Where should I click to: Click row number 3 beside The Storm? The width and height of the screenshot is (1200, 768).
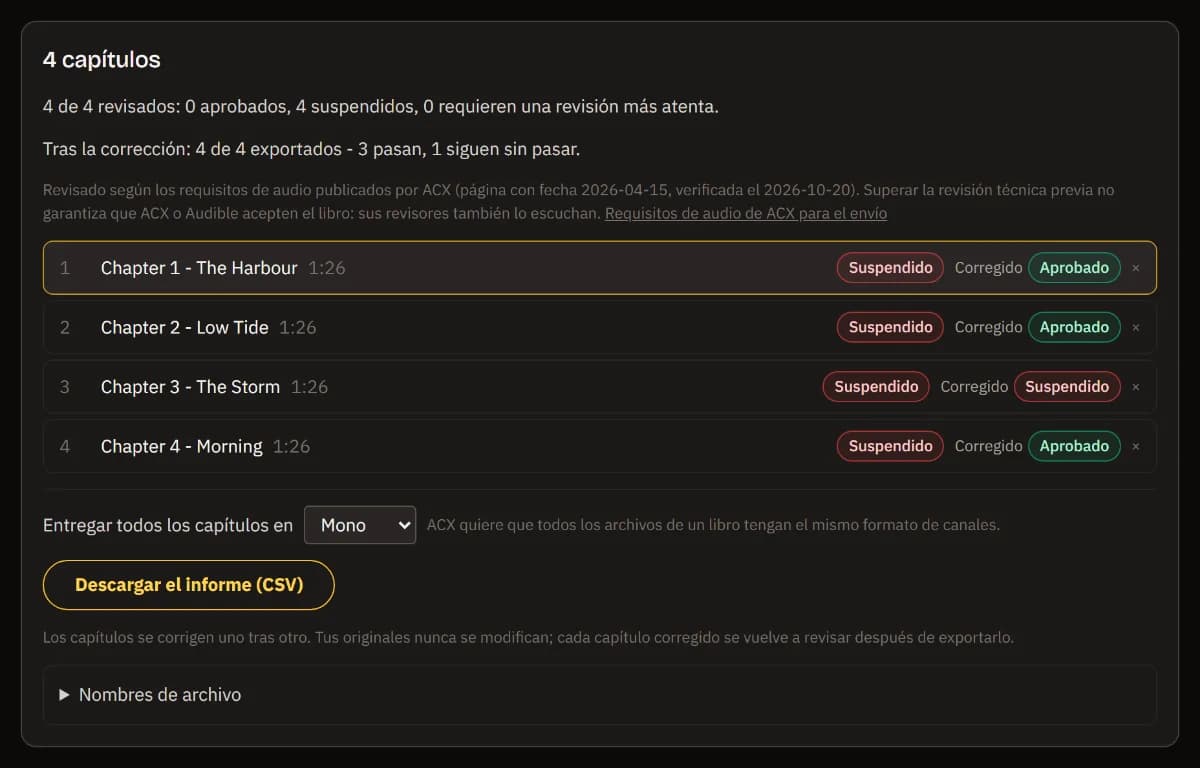(65, 387)
